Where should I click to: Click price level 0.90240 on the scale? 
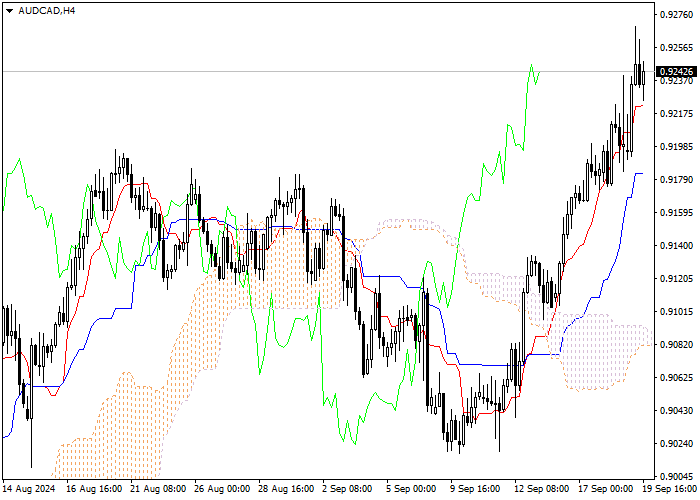(676, 444)
